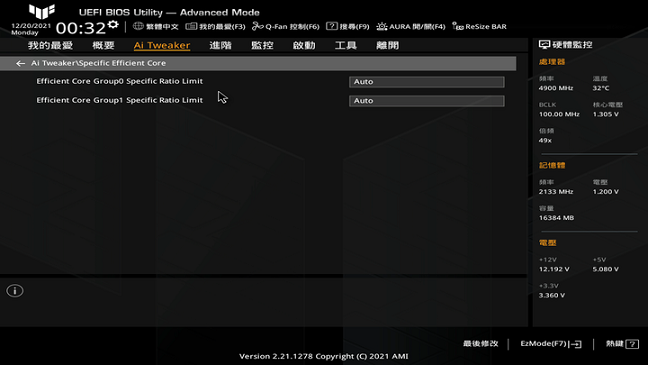The width and height of the screenshot is (648, 365).
Task: Open Efficient Core Group0 Specific Ratio Limit dropdown
Action: point(426,82)
